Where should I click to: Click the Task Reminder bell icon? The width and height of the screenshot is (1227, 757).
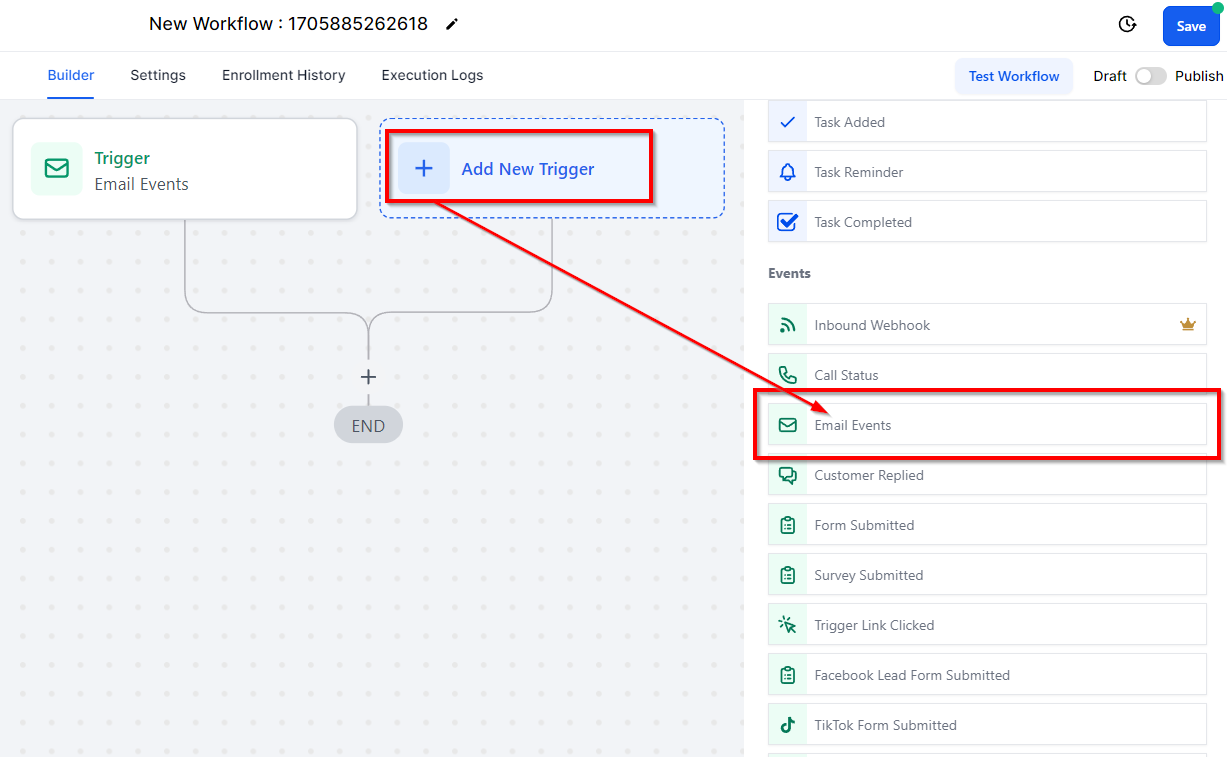click(788, 172)
